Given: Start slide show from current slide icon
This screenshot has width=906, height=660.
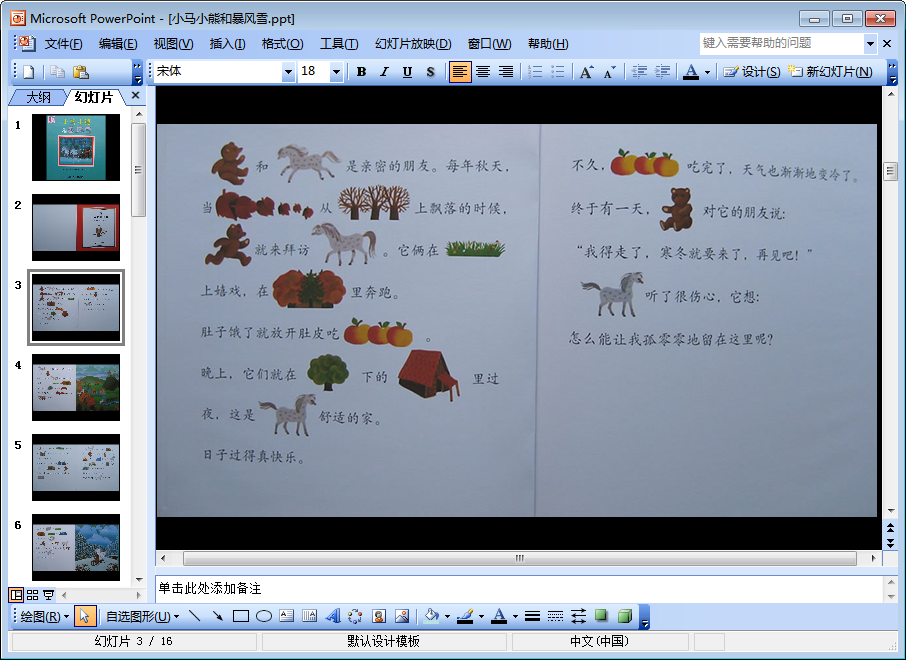Looking at the screenshot, I should tap(49, 595).
